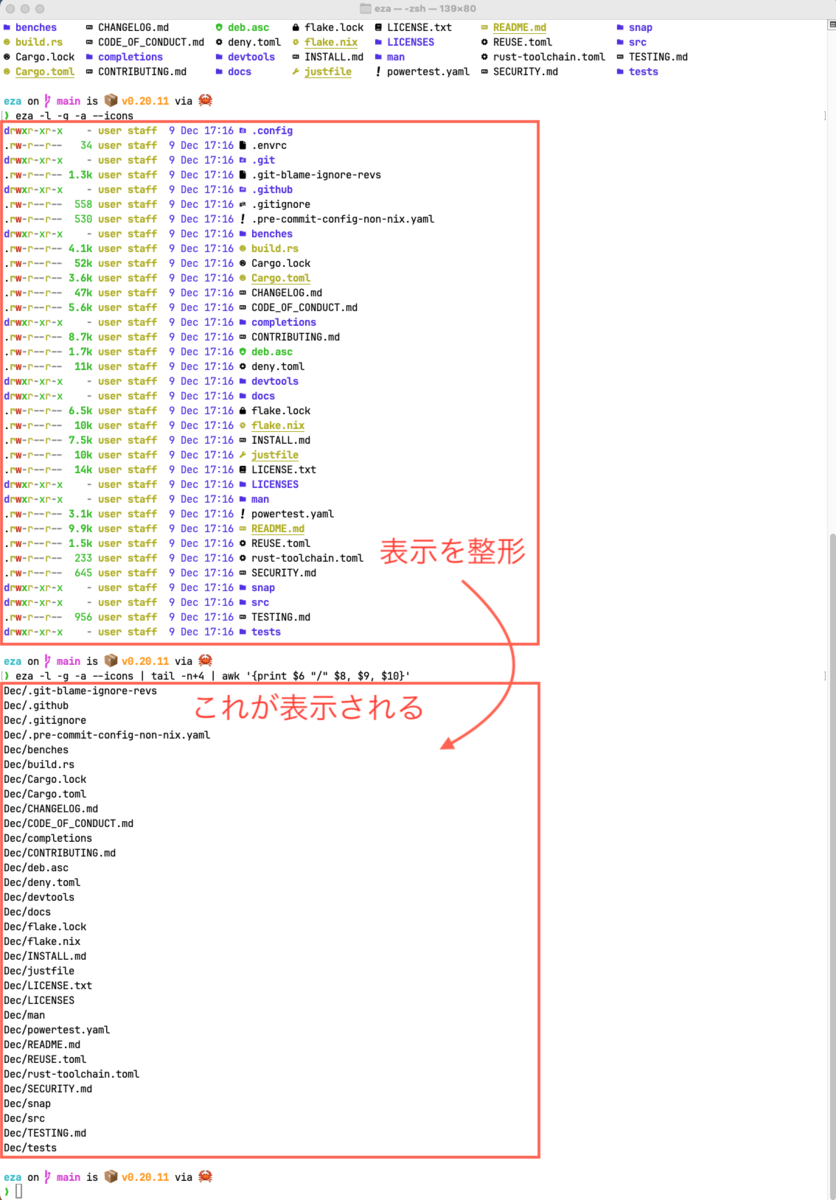Click the folder icon beside .config in long listing
Image resolution: width=836 pixels, height=1200 pixels.
pos(243,131)
